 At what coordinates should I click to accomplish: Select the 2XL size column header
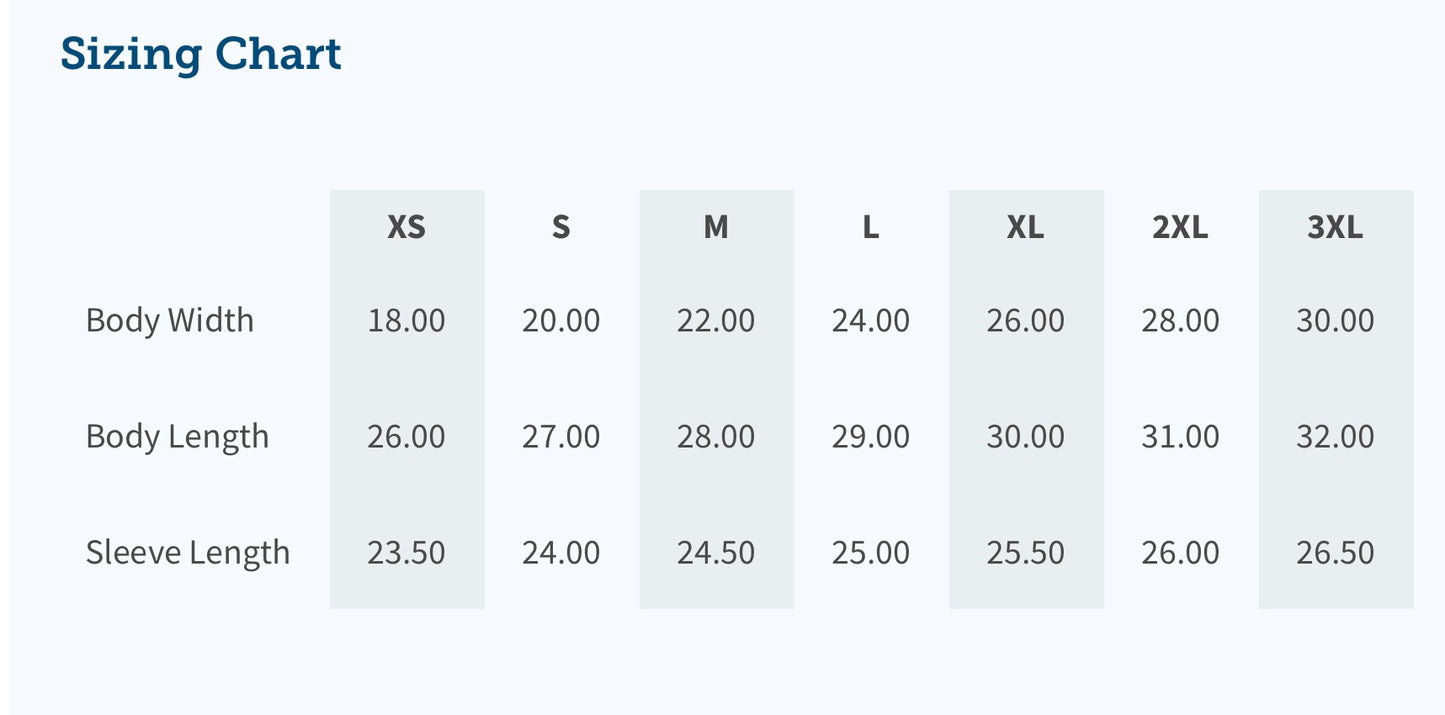click(1180, 228)
